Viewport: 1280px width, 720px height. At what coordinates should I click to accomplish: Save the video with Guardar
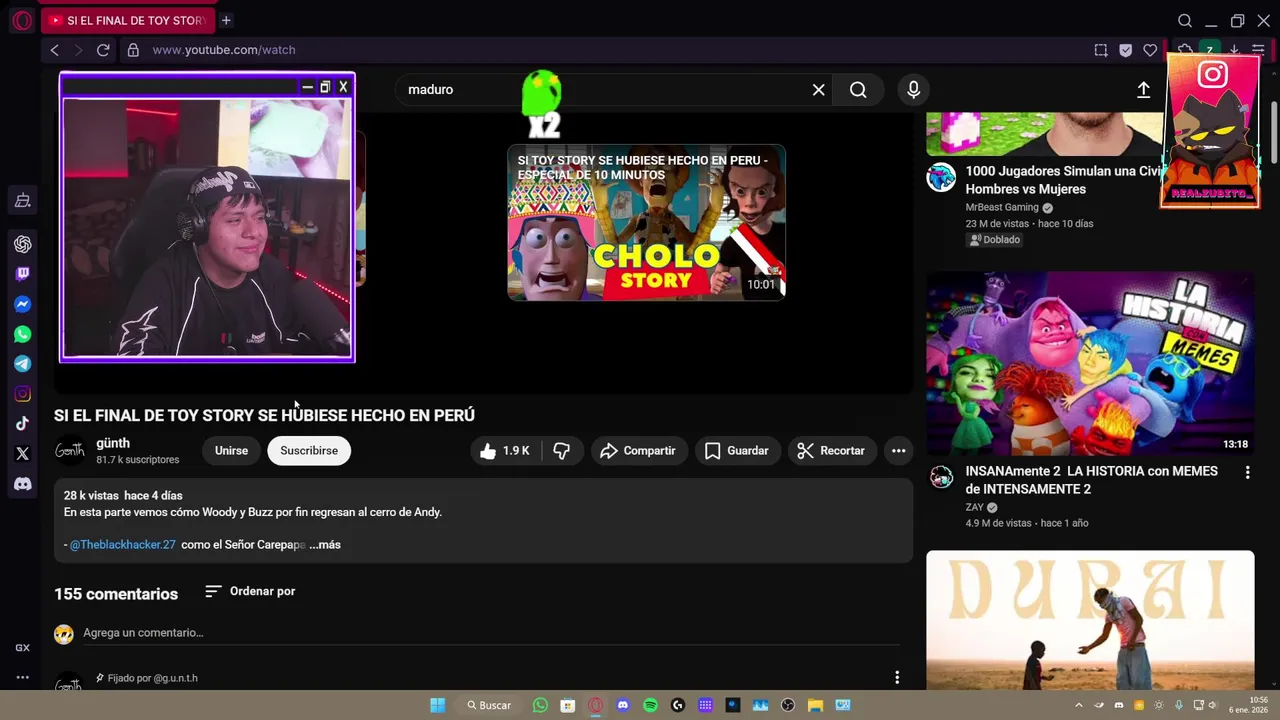[x=737, y=451]
